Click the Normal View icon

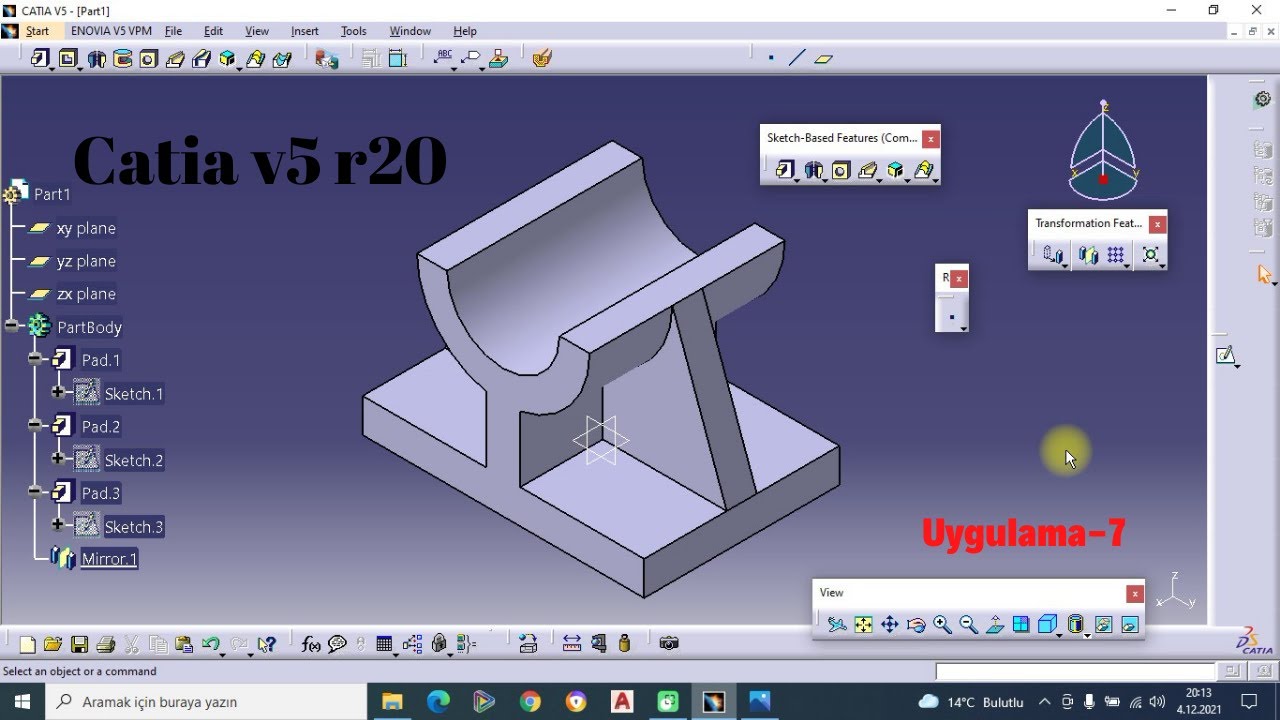click(x=995, y=625)
